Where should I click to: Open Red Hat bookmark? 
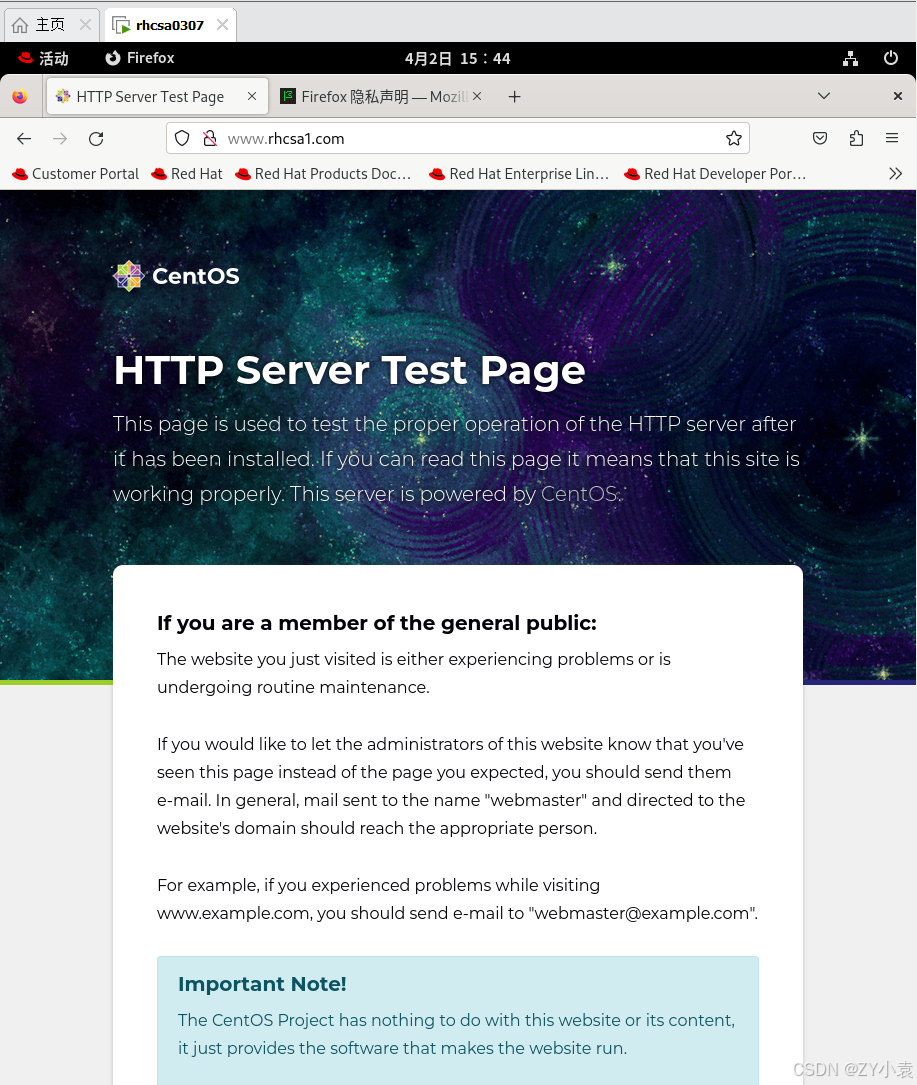(x=187, y=174)
